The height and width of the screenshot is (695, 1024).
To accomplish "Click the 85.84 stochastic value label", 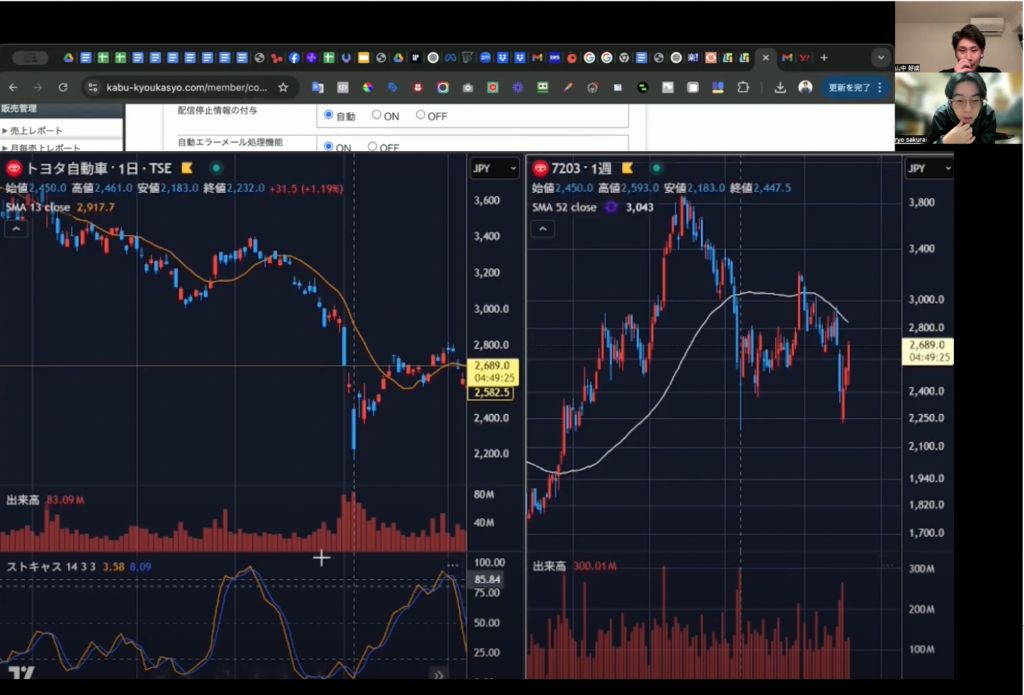I will (x=487, y=579).
